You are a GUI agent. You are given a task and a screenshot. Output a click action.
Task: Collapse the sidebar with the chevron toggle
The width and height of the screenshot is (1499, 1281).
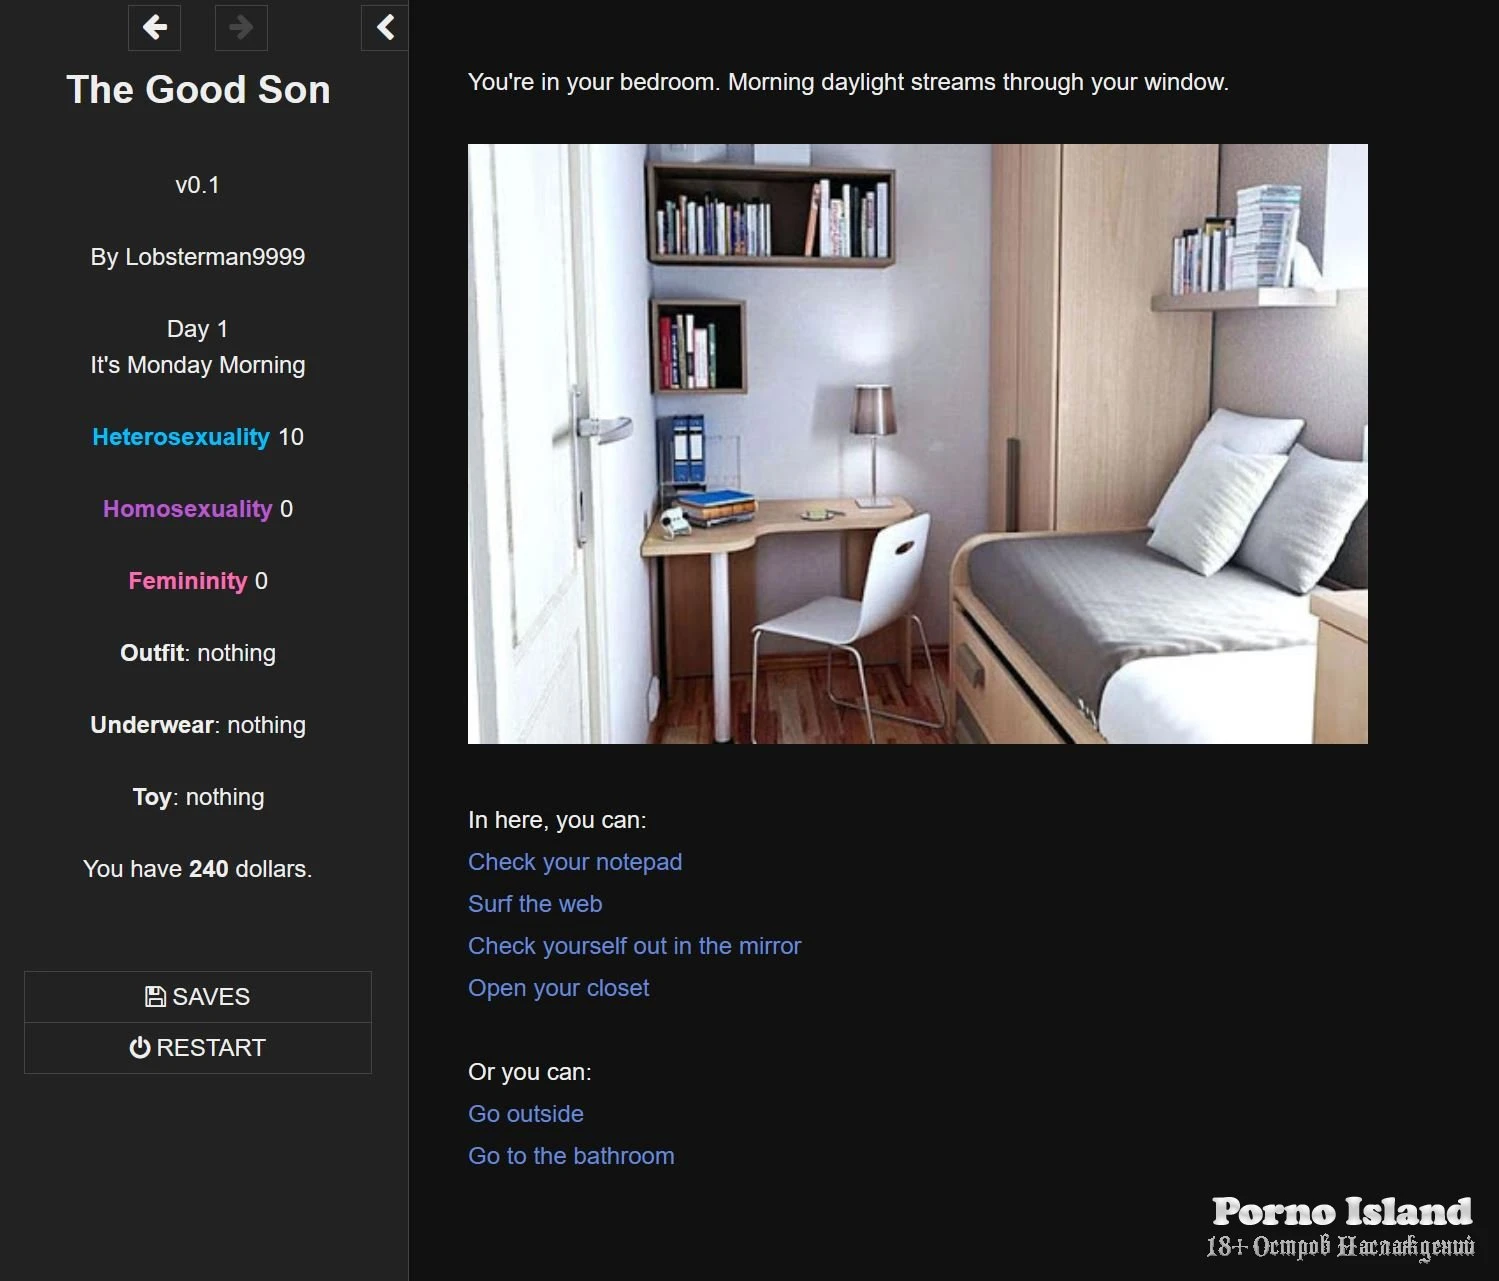(384, 27)
